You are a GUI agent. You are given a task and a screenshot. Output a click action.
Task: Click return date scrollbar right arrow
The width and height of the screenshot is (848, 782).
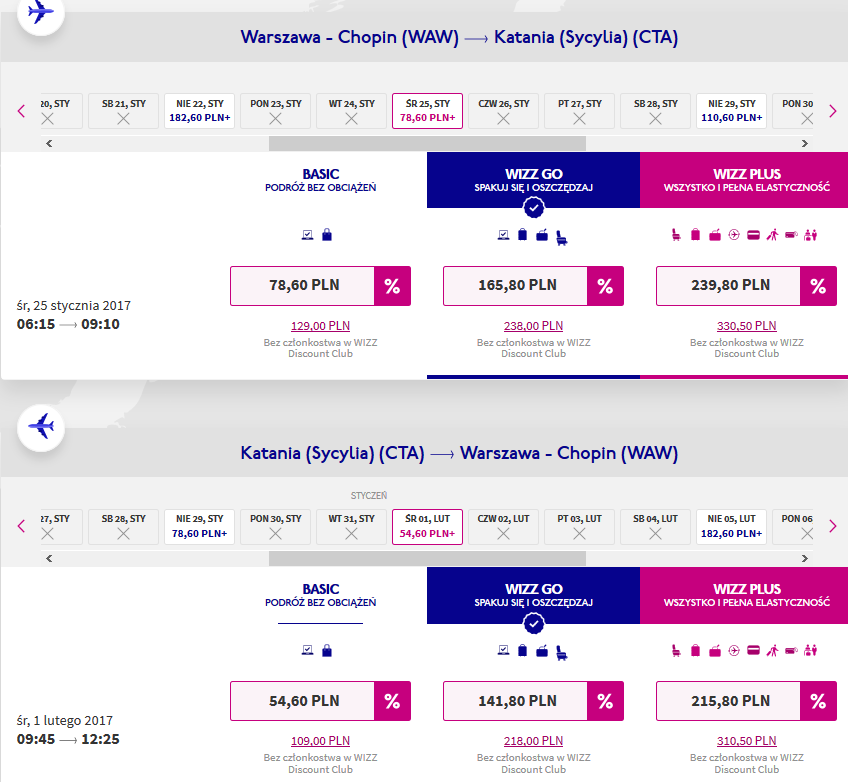(x=805, y=558)
